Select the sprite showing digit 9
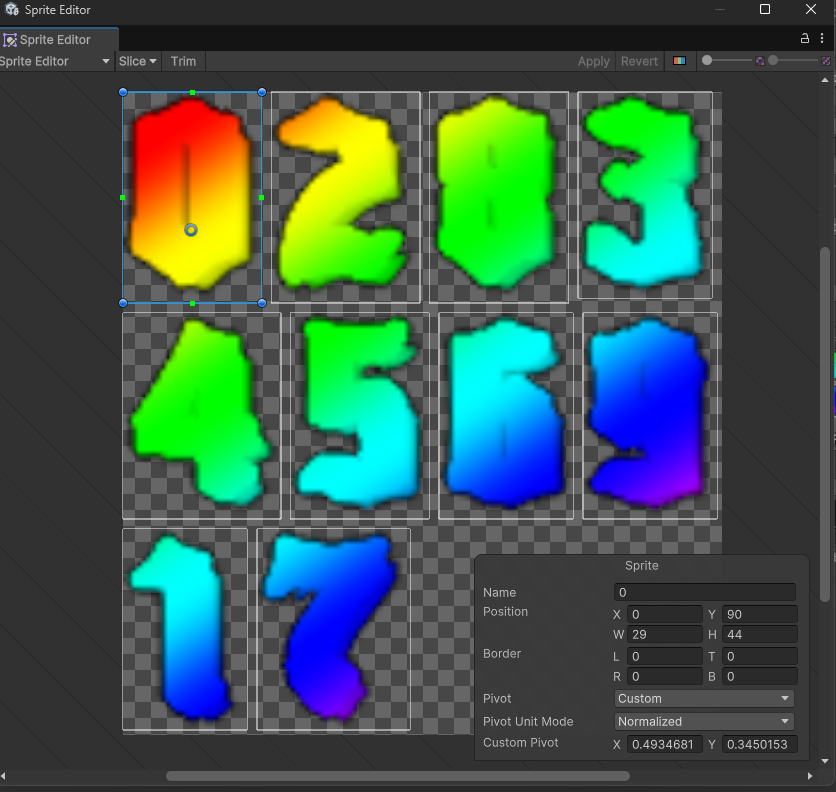Viewport: 836px width, 792px height. [650, 415]
